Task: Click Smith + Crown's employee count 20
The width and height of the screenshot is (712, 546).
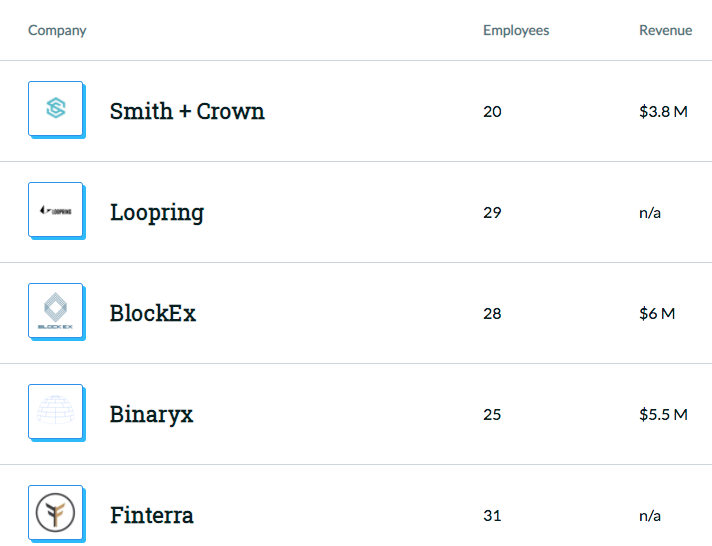Action: point(492,111)
